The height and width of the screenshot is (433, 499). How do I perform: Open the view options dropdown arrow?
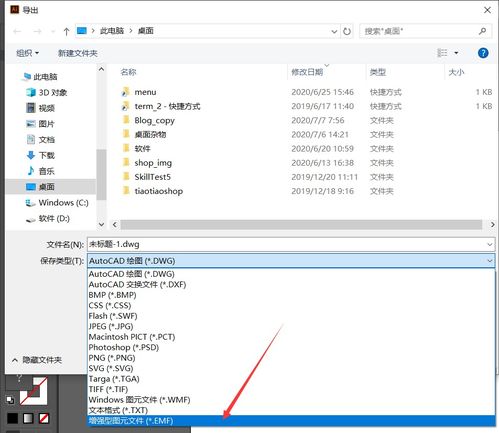[456, 53]
